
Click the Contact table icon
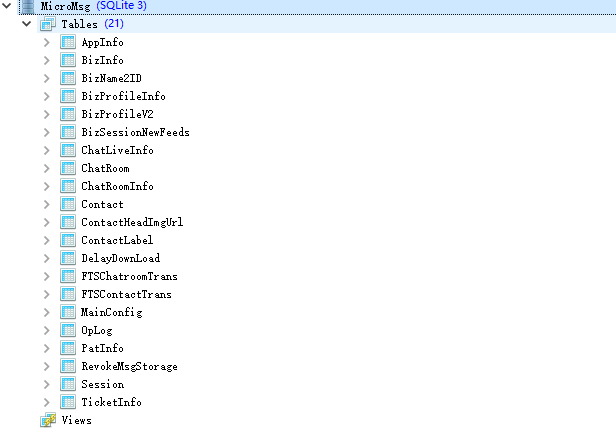[x=68, y=204]
